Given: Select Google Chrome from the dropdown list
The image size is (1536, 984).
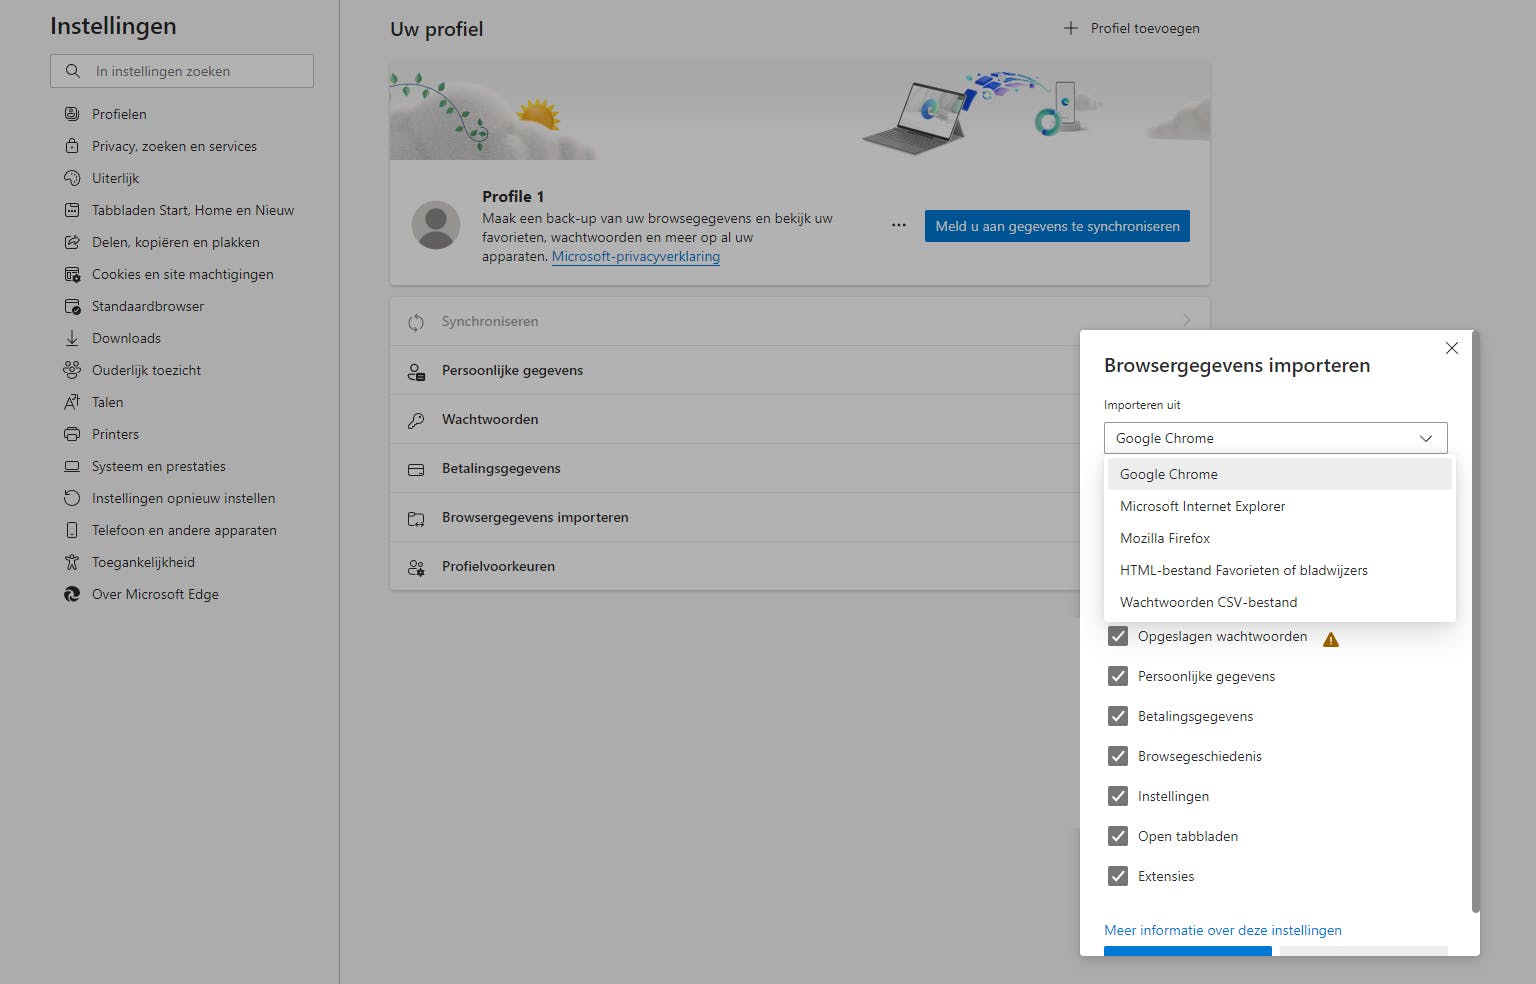Looking at the screenshot, I should point(1279,474).
